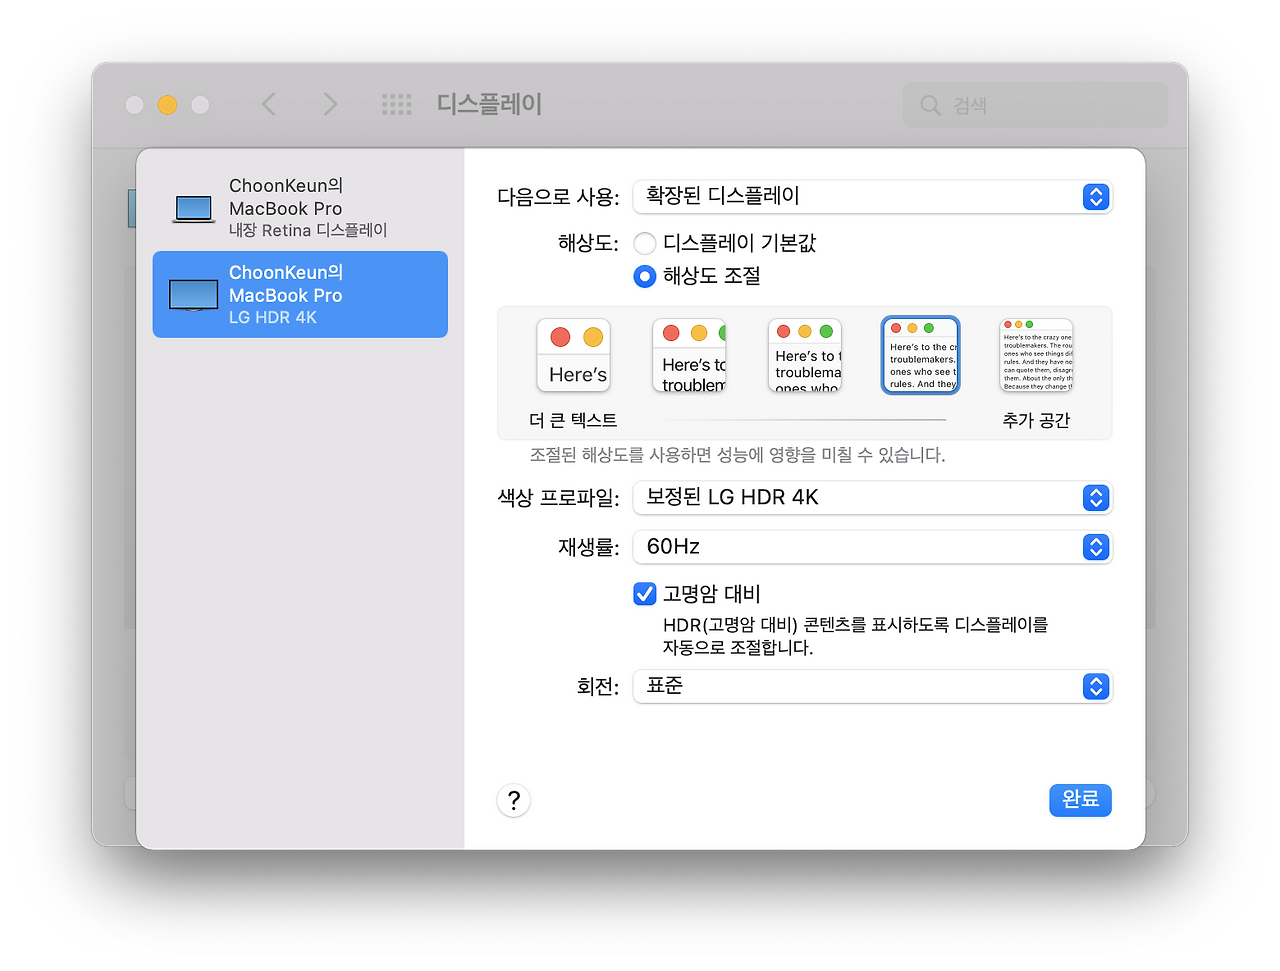Image resolution: width=1280 pixels, height=971 pixels.
Task: Click the search magnifier icon
Action: 929,104
